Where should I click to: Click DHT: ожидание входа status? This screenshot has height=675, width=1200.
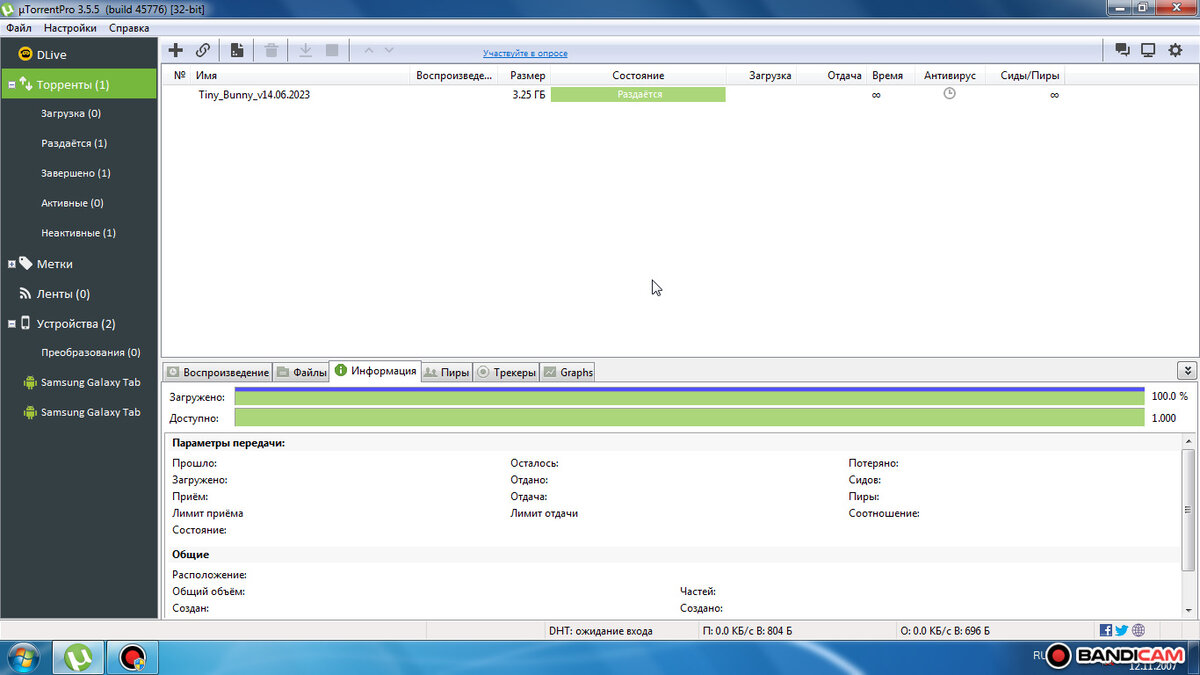(x=600, y=631)
